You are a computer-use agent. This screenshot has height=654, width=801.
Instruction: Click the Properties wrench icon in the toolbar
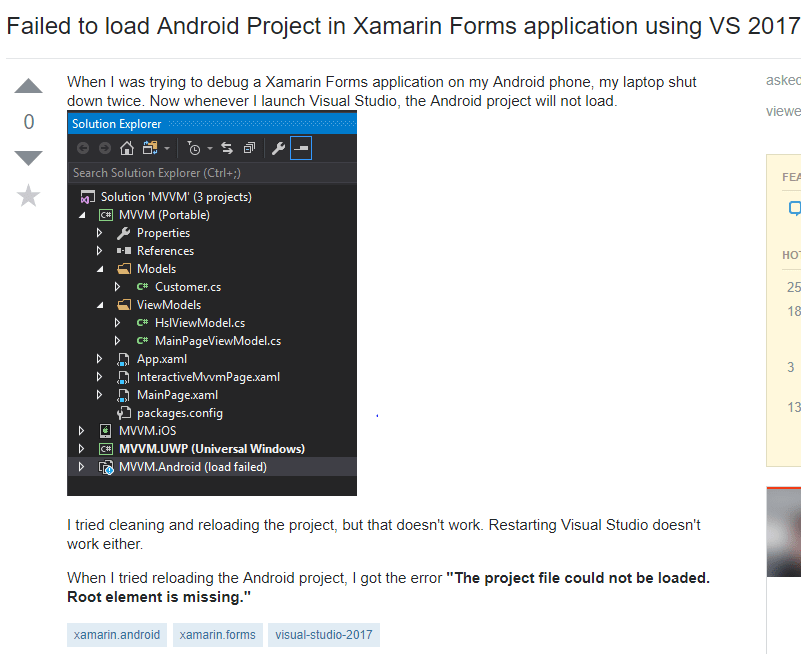coord(278,148)
